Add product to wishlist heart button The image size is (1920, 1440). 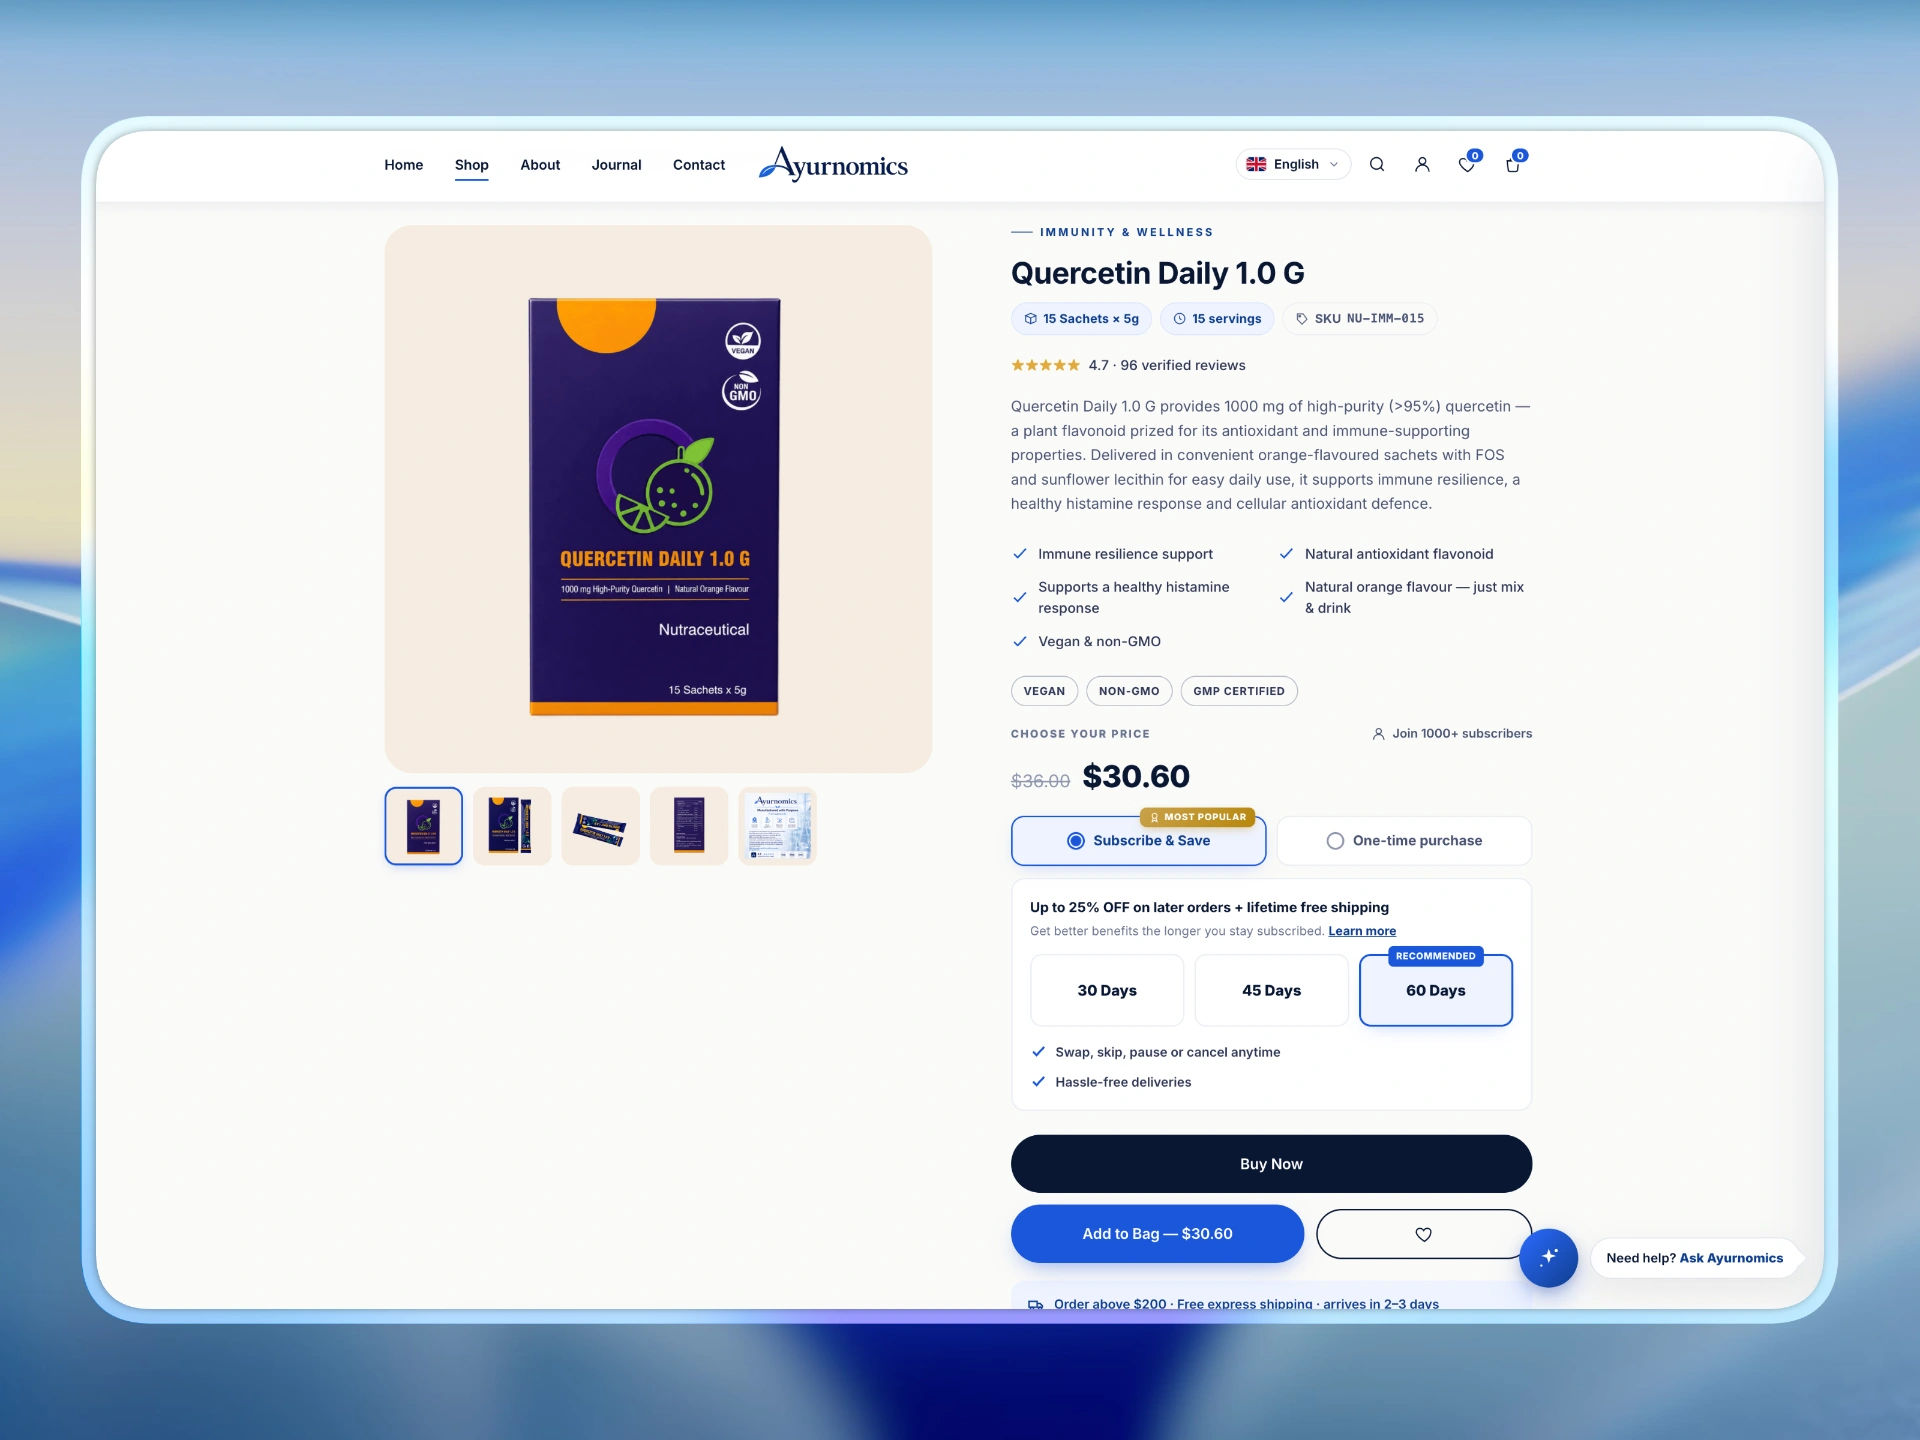(1423, 1234)
